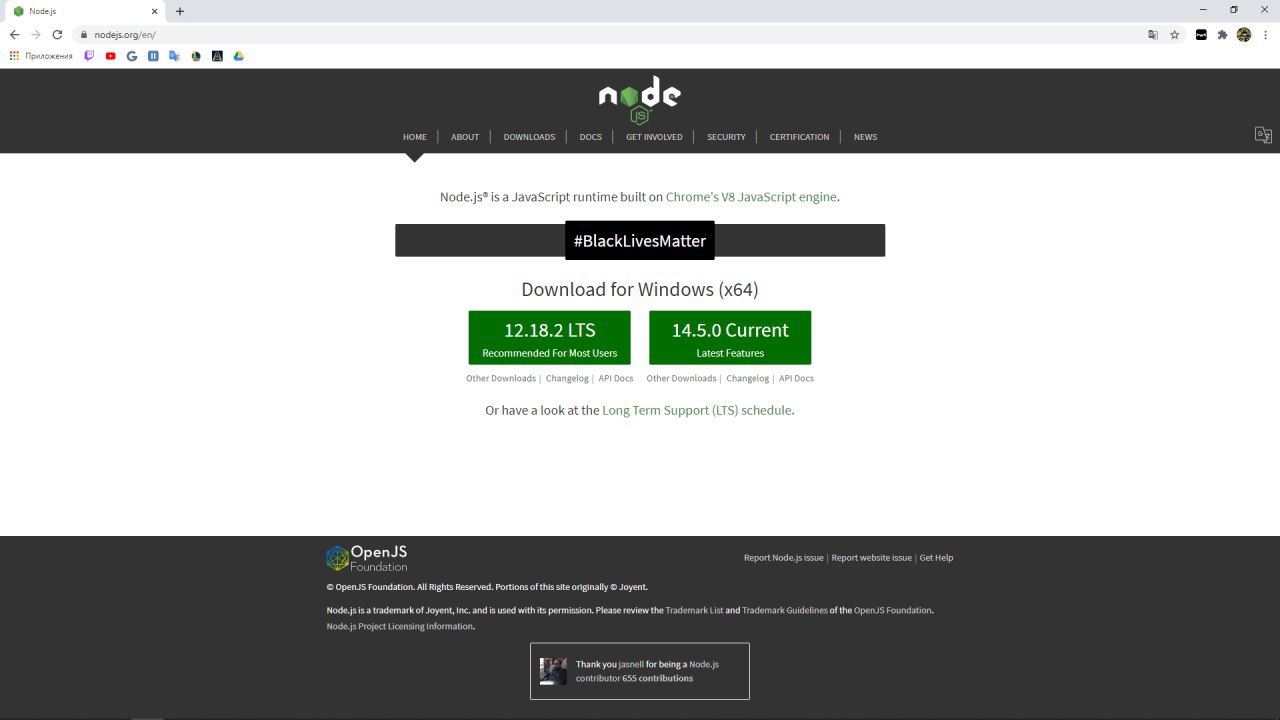Open the ABOUT navigation item

click(465, 137)
